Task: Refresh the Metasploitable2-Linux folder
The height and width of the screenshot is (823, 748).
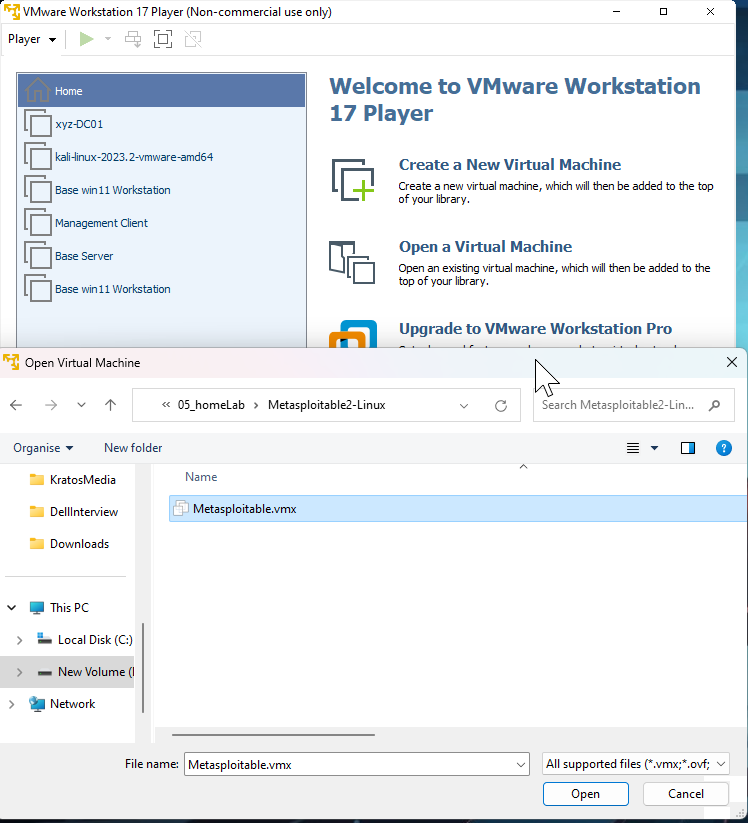Action: pyautogui.click(x=501, y=405)
